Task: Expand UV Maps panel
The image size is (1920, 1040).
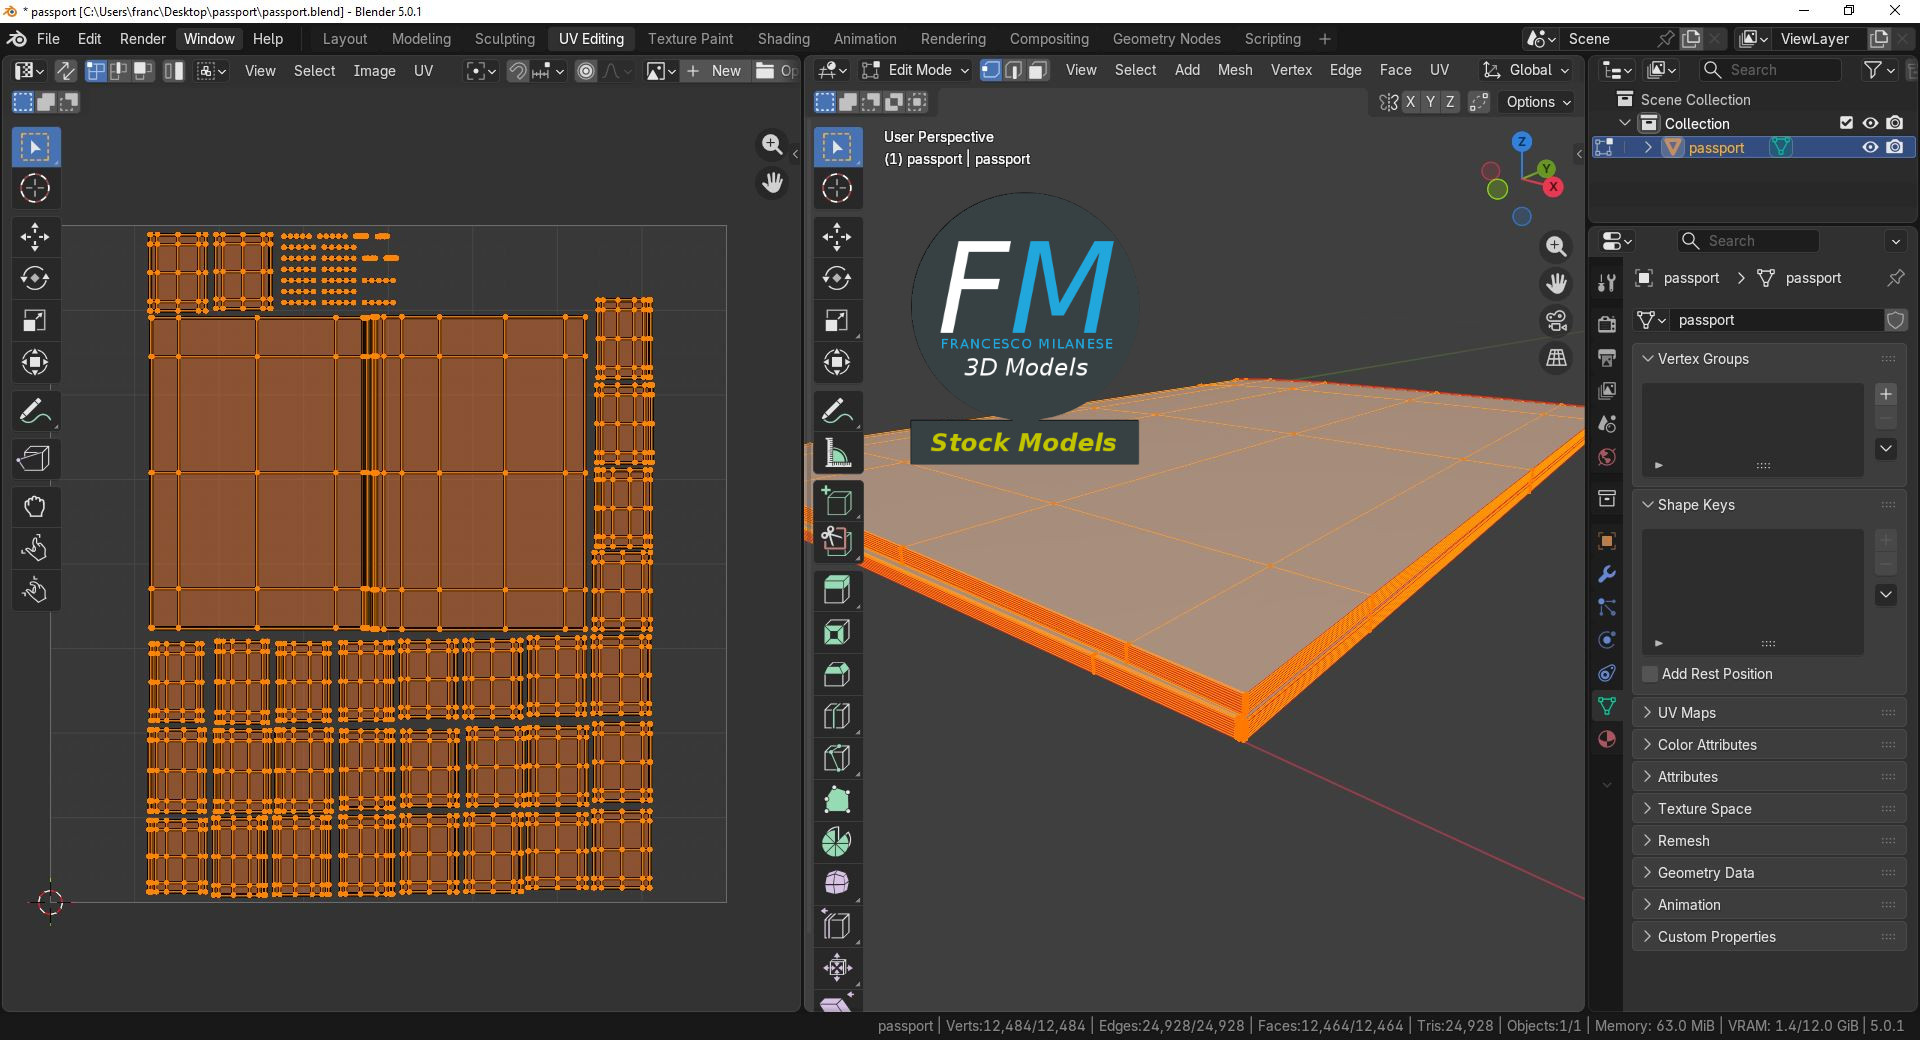Action: (x=1769, y=713)
